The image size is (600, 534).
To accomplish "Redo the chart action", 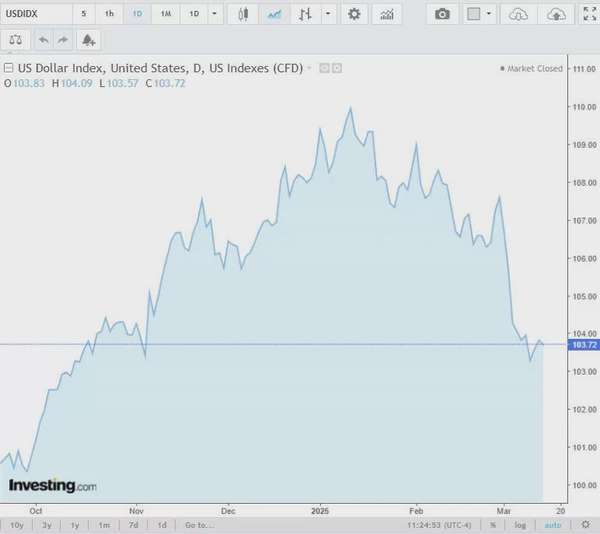I will 63,40.
